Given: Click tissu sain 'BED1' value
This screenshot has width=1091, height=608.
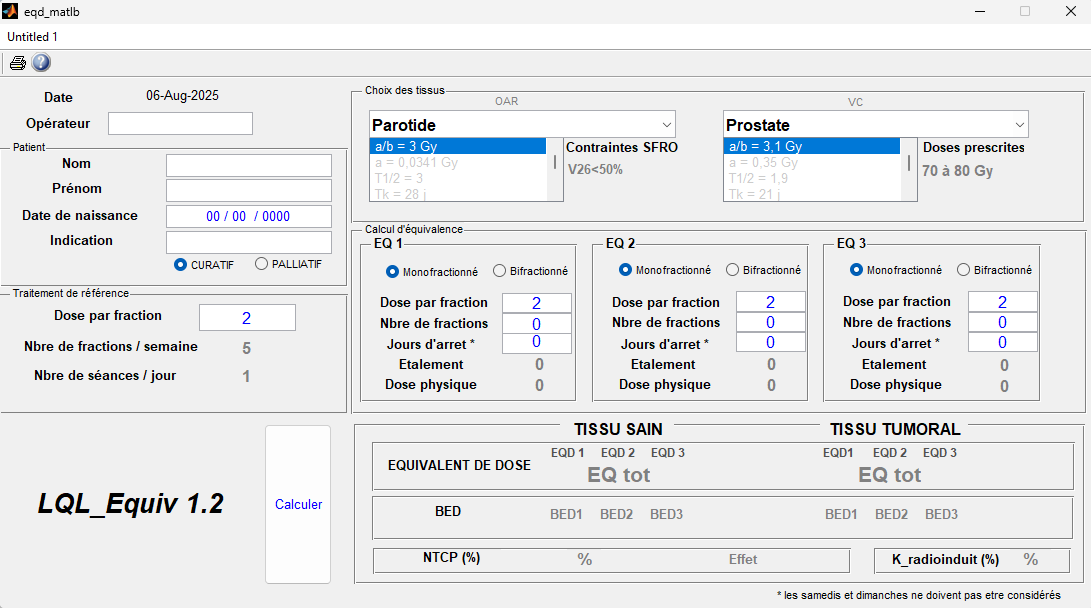Looking at the screenshot, I should [566, 514].
